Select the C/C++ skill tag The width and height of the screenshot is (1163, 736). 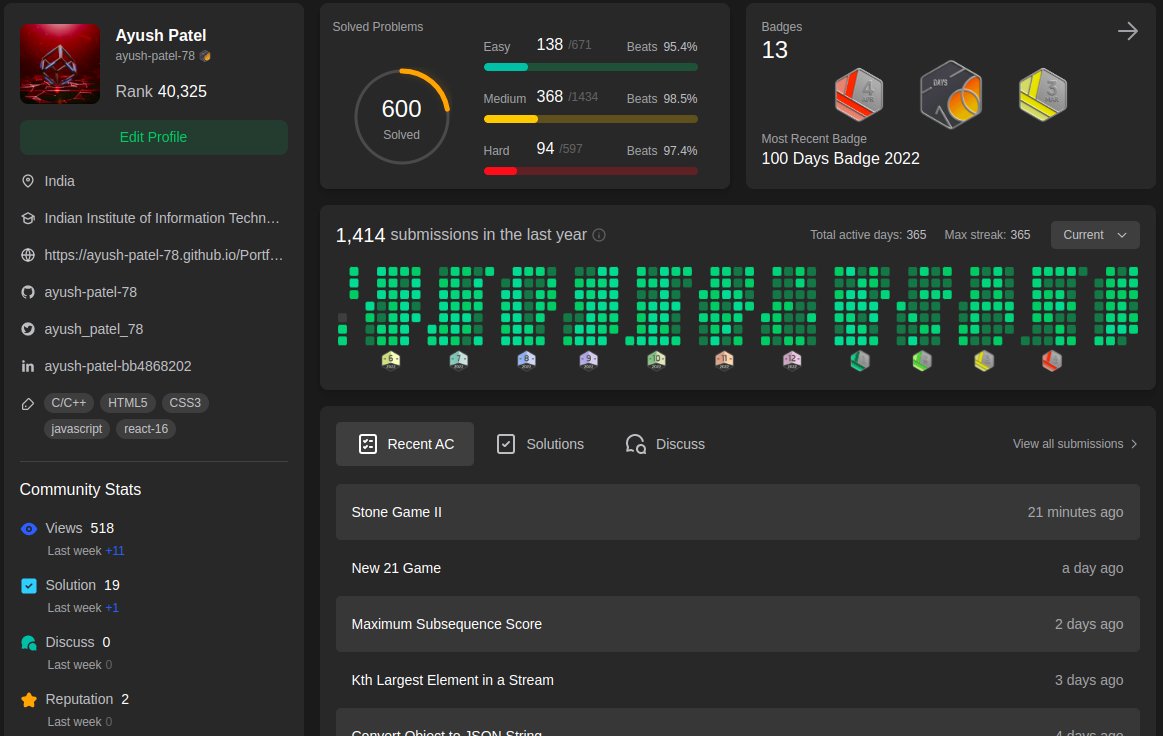[x=68, y=403]
